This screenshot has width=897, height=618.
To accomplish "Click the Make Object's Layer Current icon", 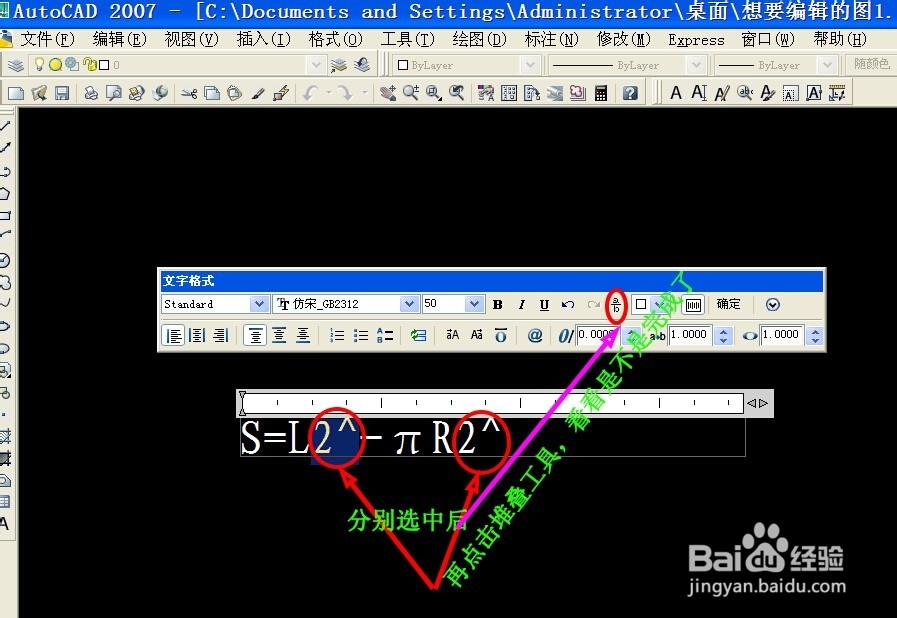I will tap(339, 65).
